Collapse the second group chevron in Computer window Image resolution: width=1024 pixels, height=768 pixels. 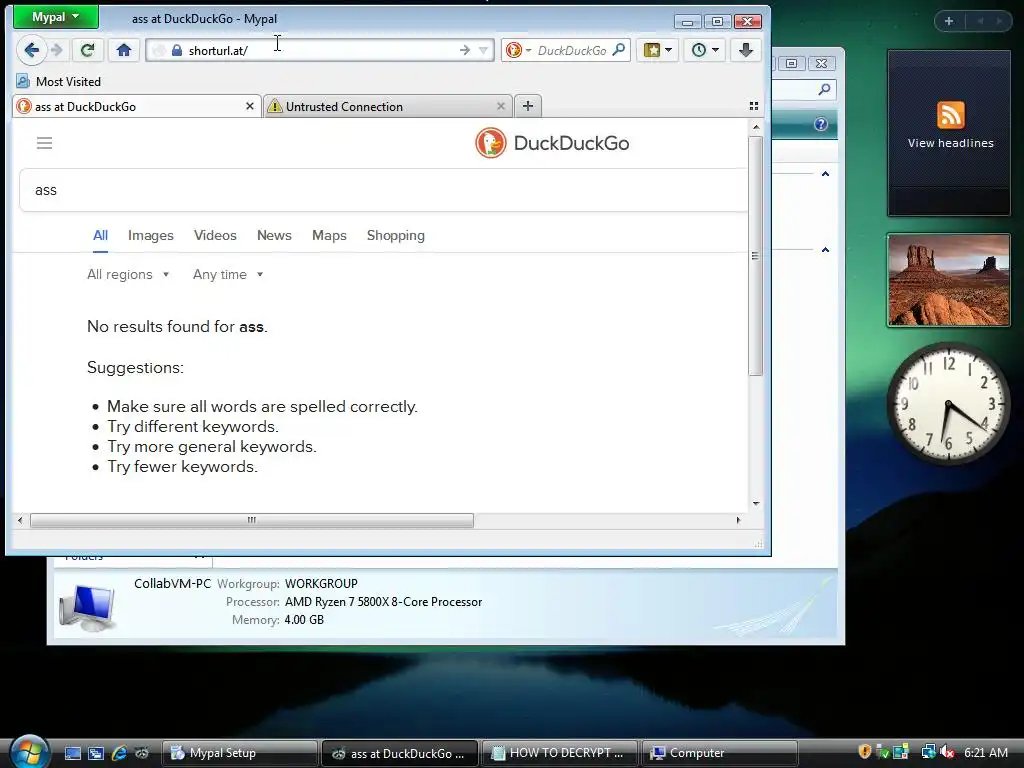[825, 249]
